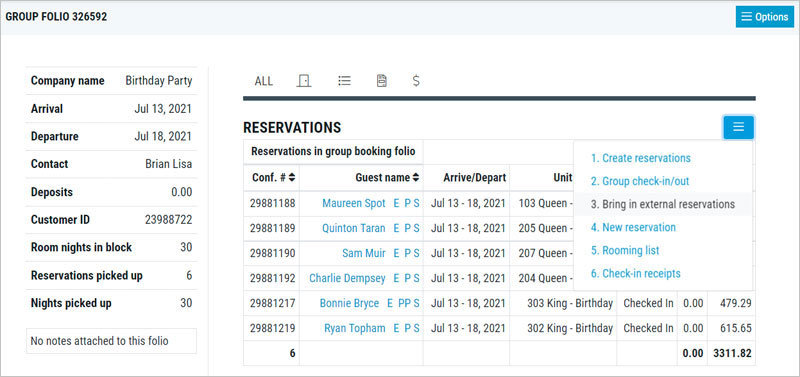The width and height of the screenshot is (800, 377).
Task: Click the Arrival date Jul 13, 2021
Action: point(163,109)
